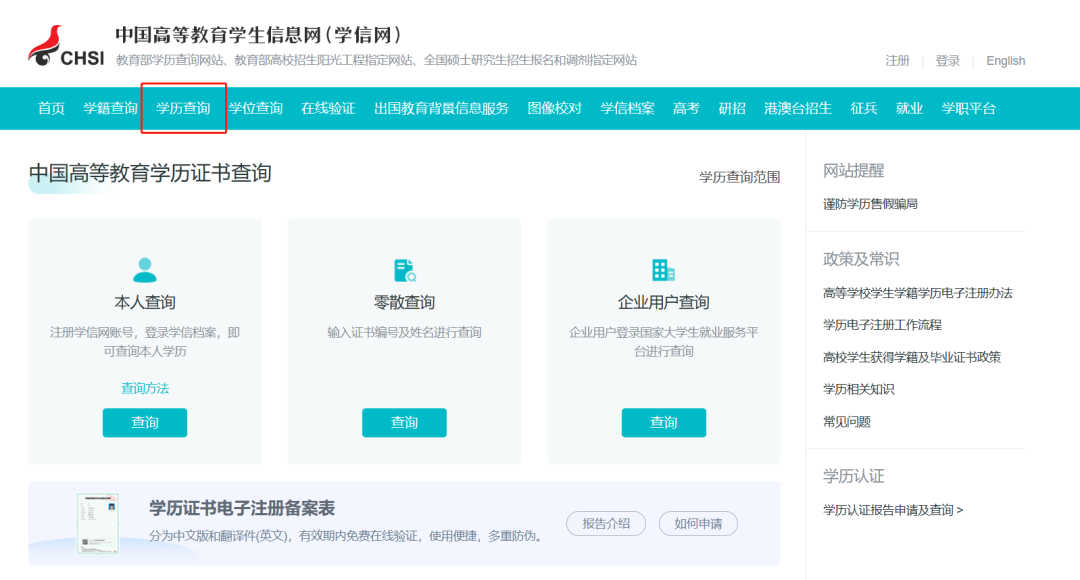Viewport: 1080px width, 580px height.
Task: Click 查询 button in 本人查询 card
Action: click(x=145, y=422)
